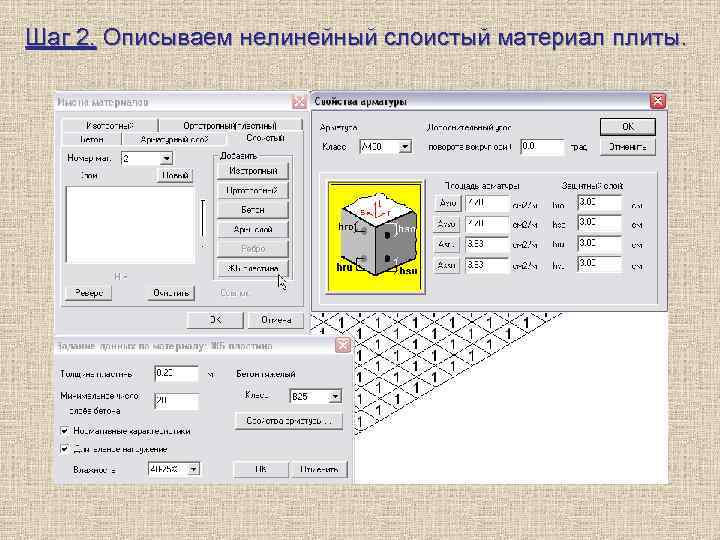The width and height of the screenshot is (720, 540).
Task: Click the Asro reinforcement area button
Action: click(x=447, y=203)
